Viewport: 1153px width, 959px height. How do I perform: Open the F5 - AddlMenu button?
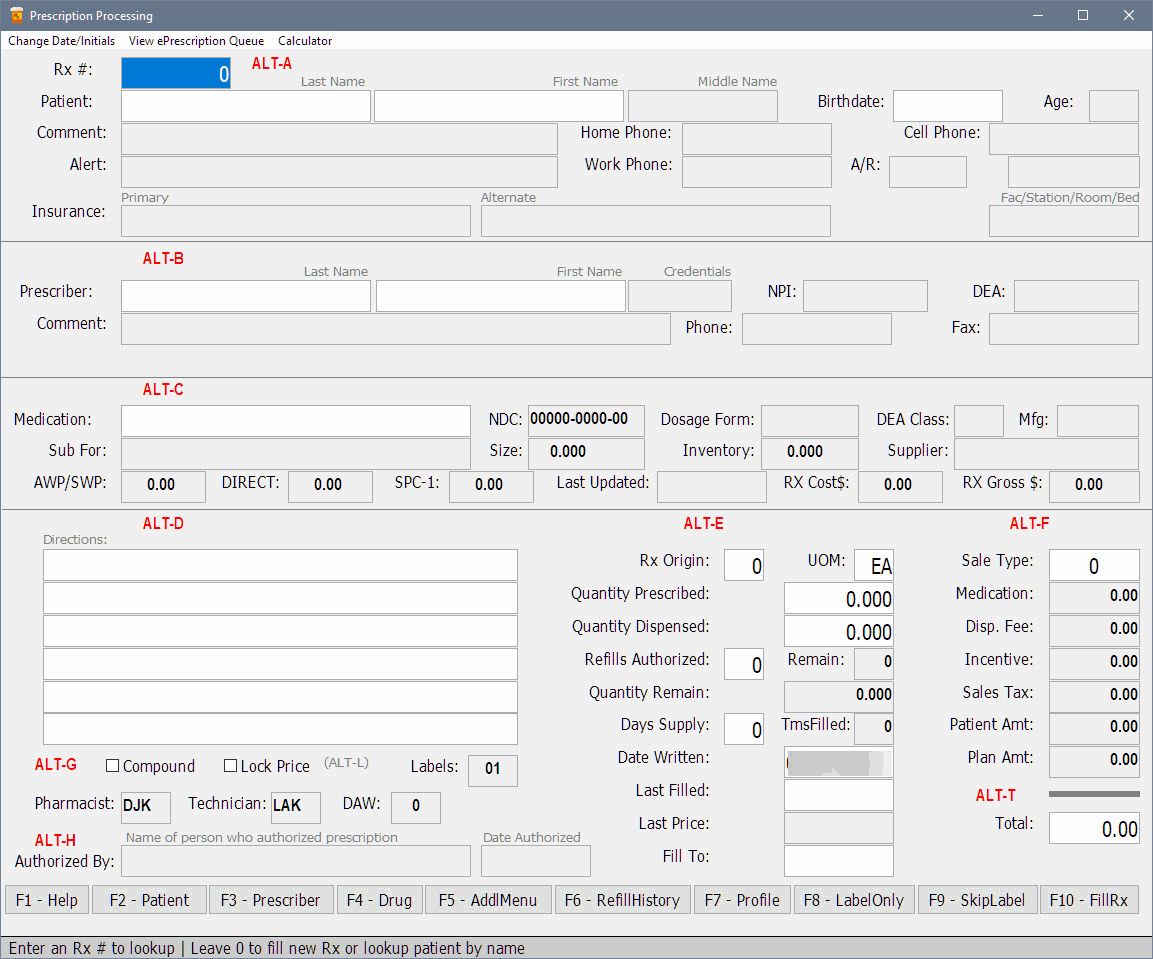pos(488,899)
